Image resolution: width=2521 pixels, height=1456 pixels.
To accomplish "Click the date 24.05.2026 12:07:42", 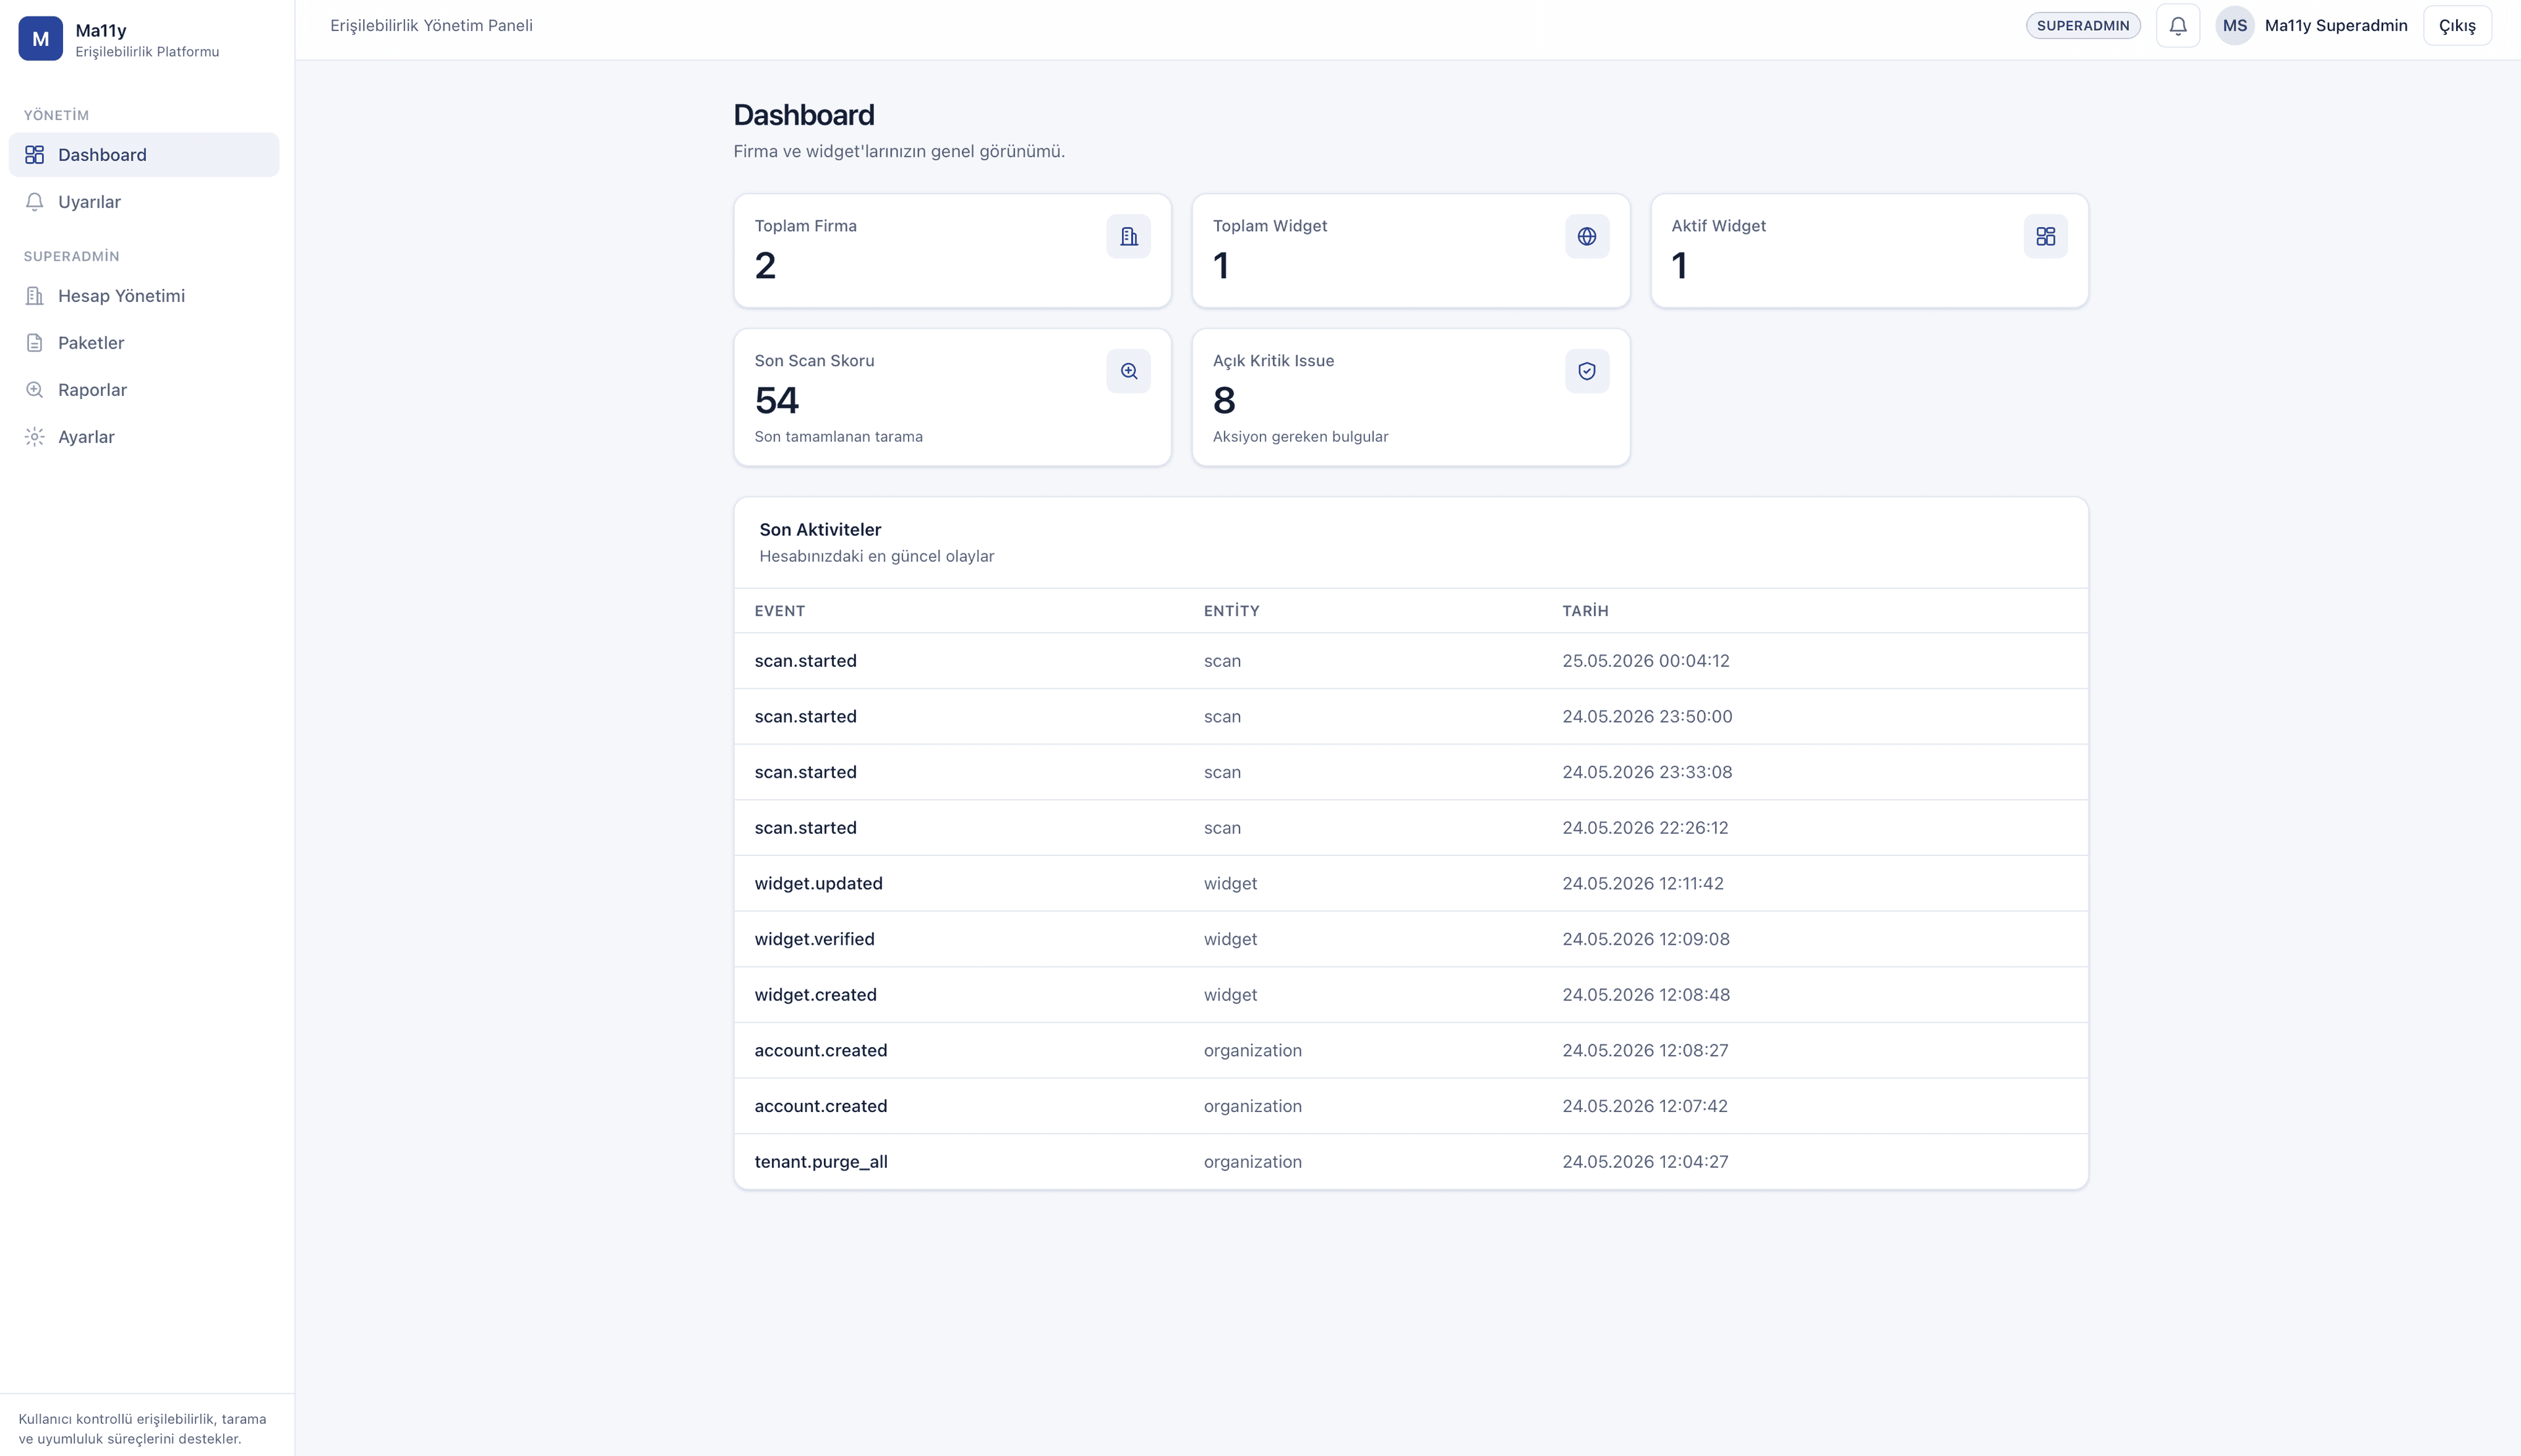I will pos(1645,1106).
